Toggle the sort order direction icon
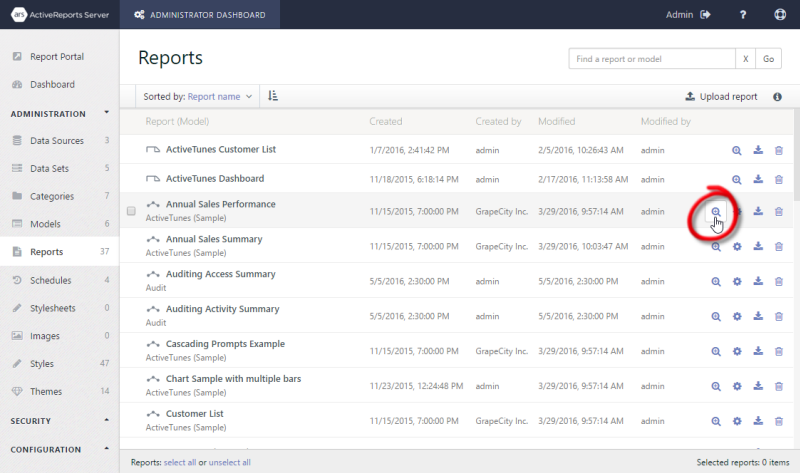 point(273,96)
